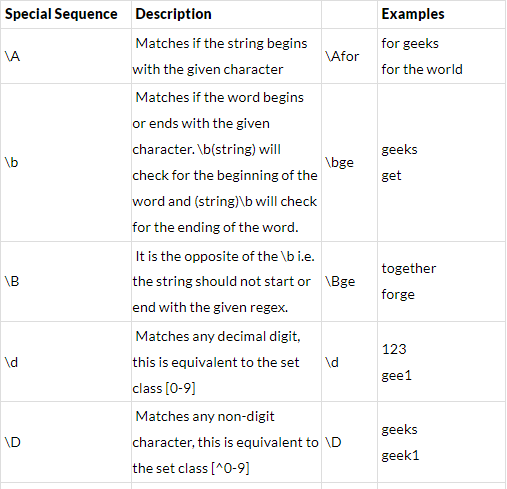The height and width of the screenshot is (489, 507).
Task: Click the 'Description' column header
Action: pos(173,14)
